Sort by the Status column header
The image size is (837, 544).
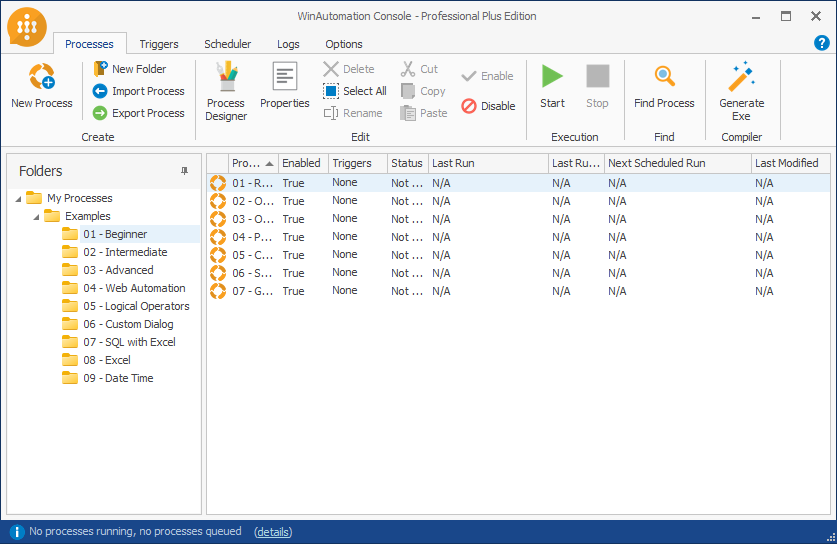pos(408,163)
